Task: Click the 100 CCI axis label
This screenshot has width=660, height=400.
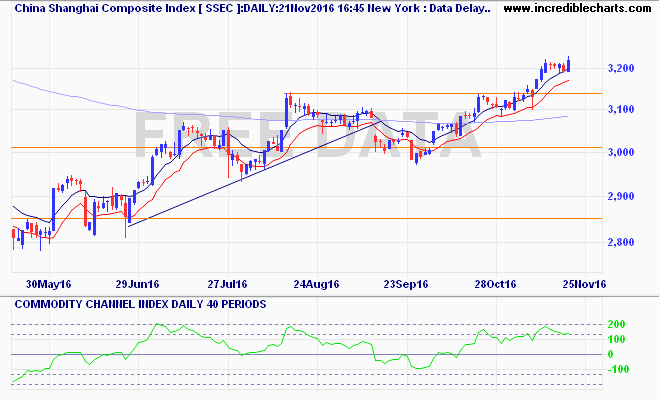Action: [616, 339]
